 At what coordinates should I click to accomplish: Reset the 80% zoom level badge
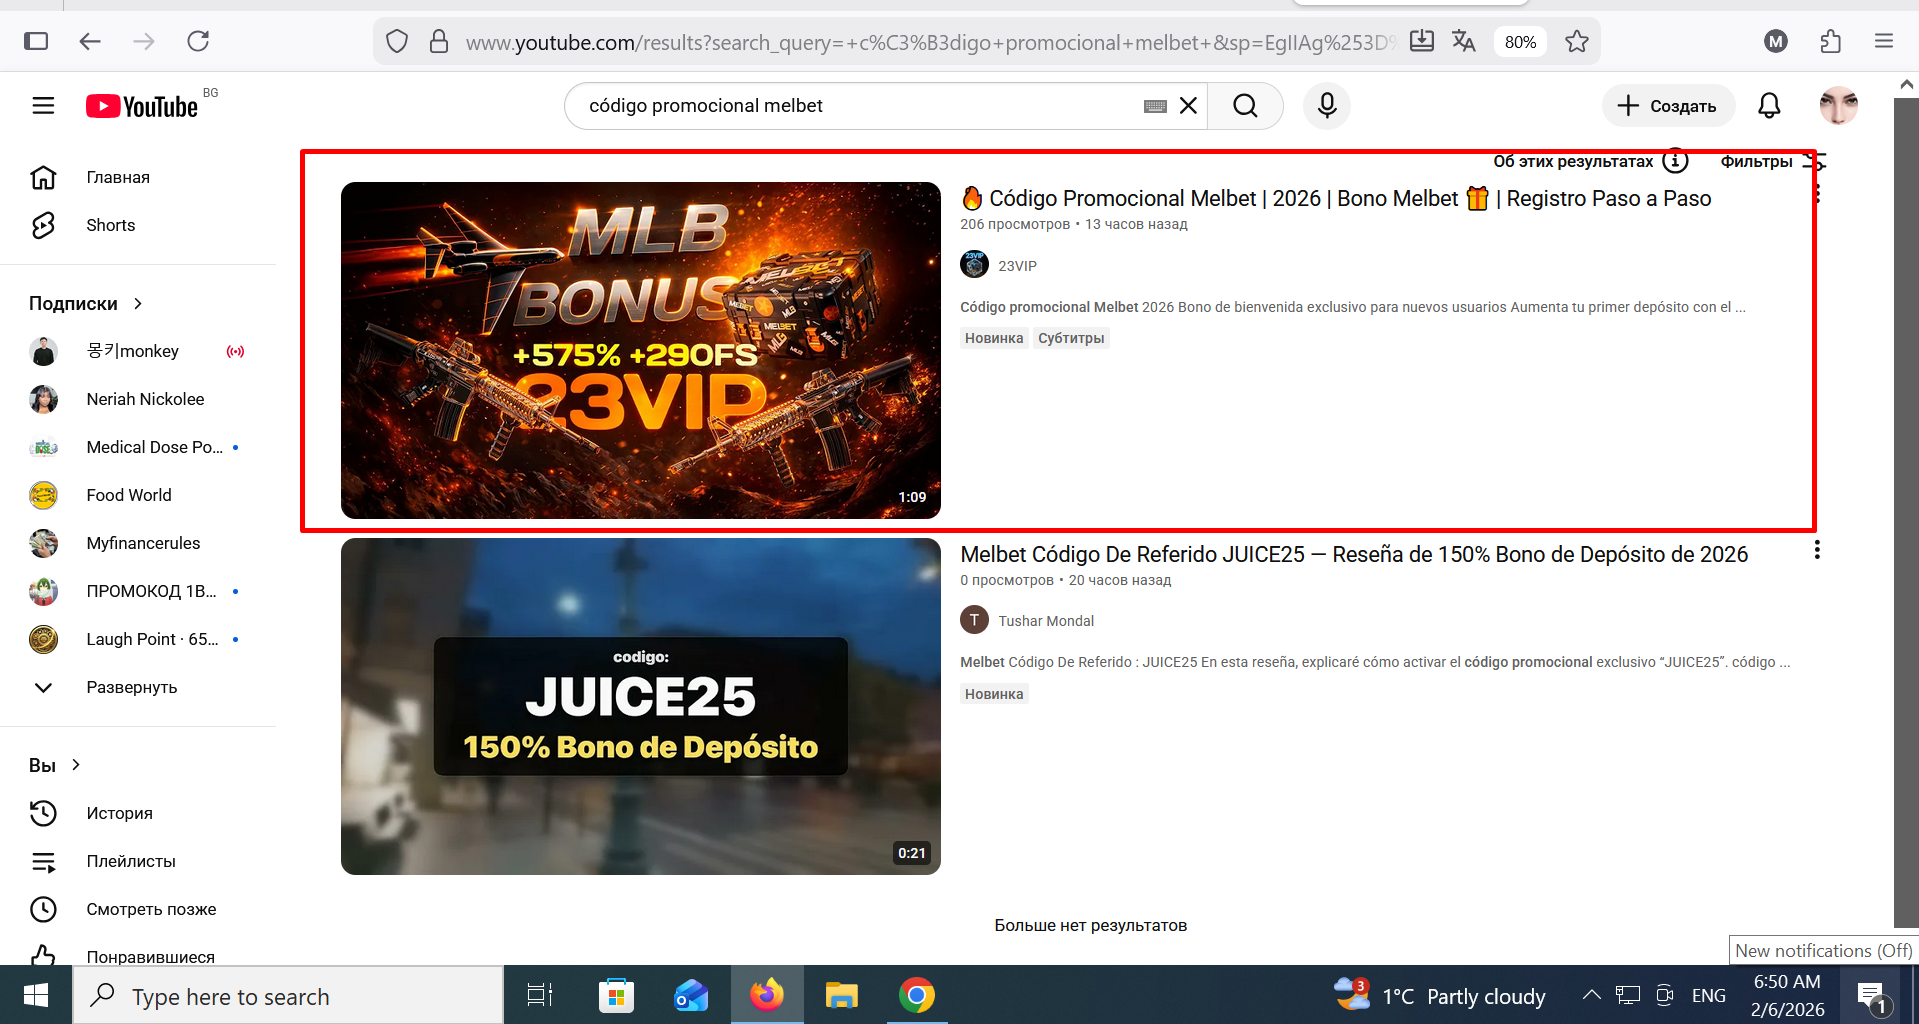[x=1520, y=42]
